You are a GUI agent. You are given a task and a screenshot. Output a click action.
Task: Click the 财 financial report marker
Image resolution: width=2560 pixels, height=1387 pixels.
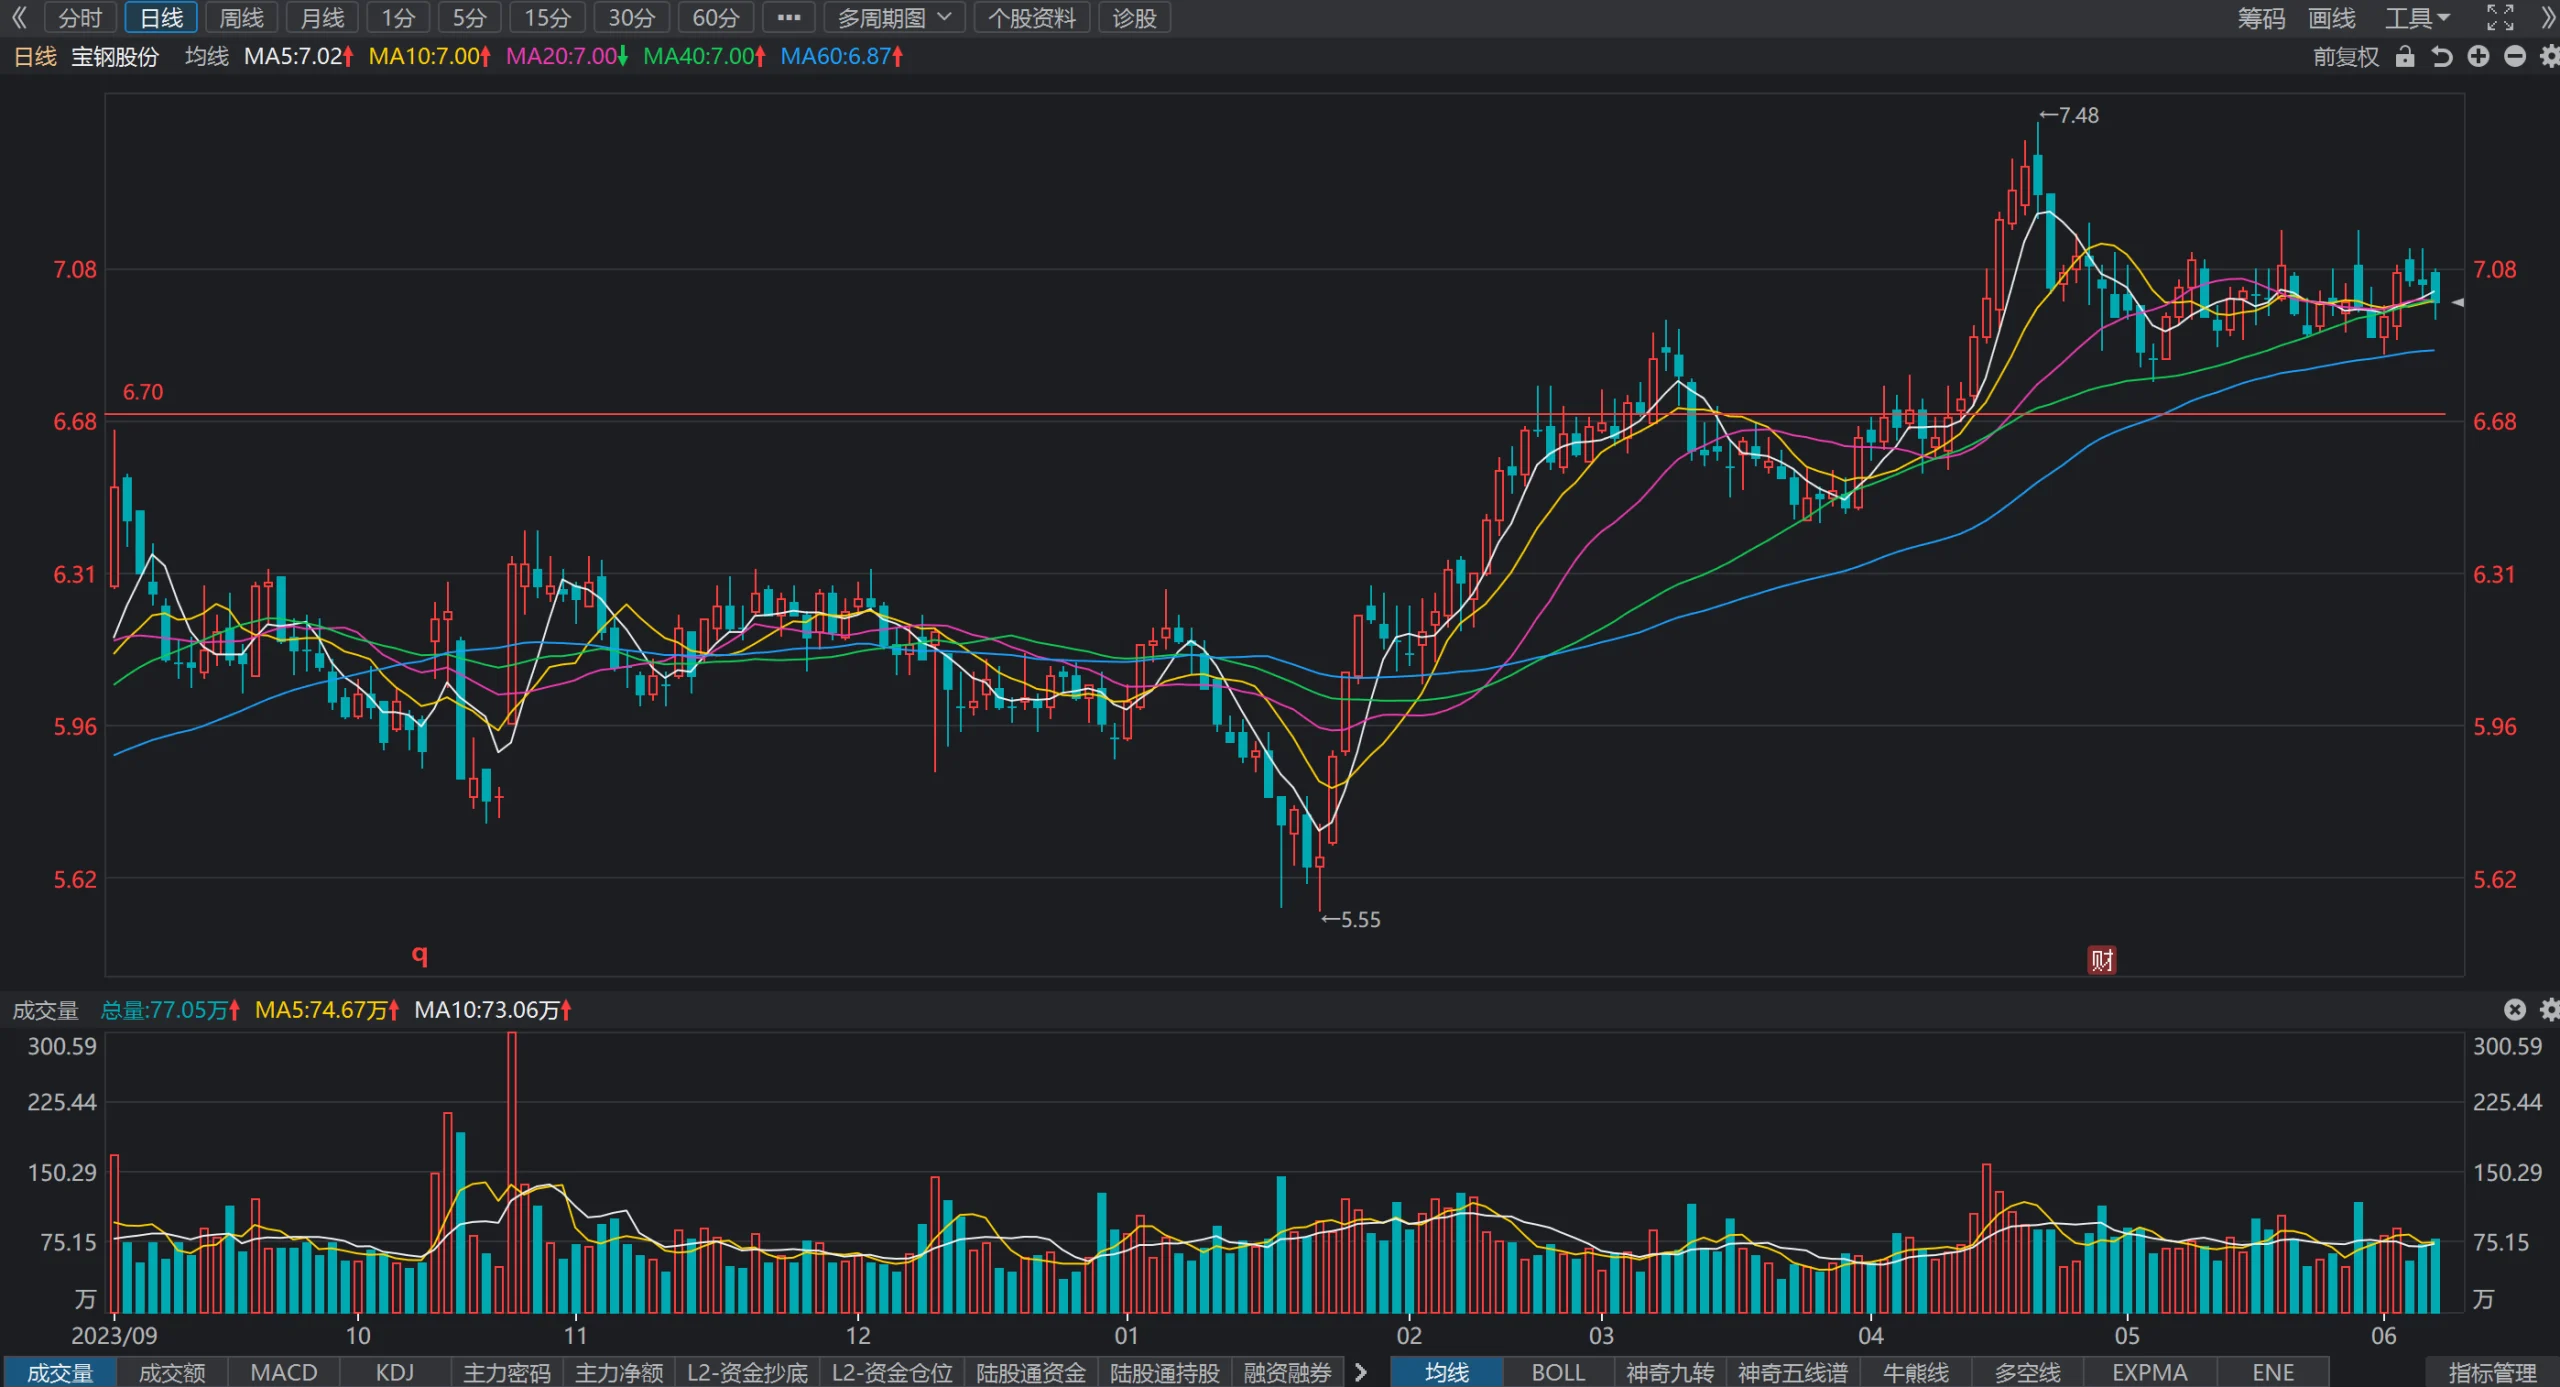coord(2102,960)
